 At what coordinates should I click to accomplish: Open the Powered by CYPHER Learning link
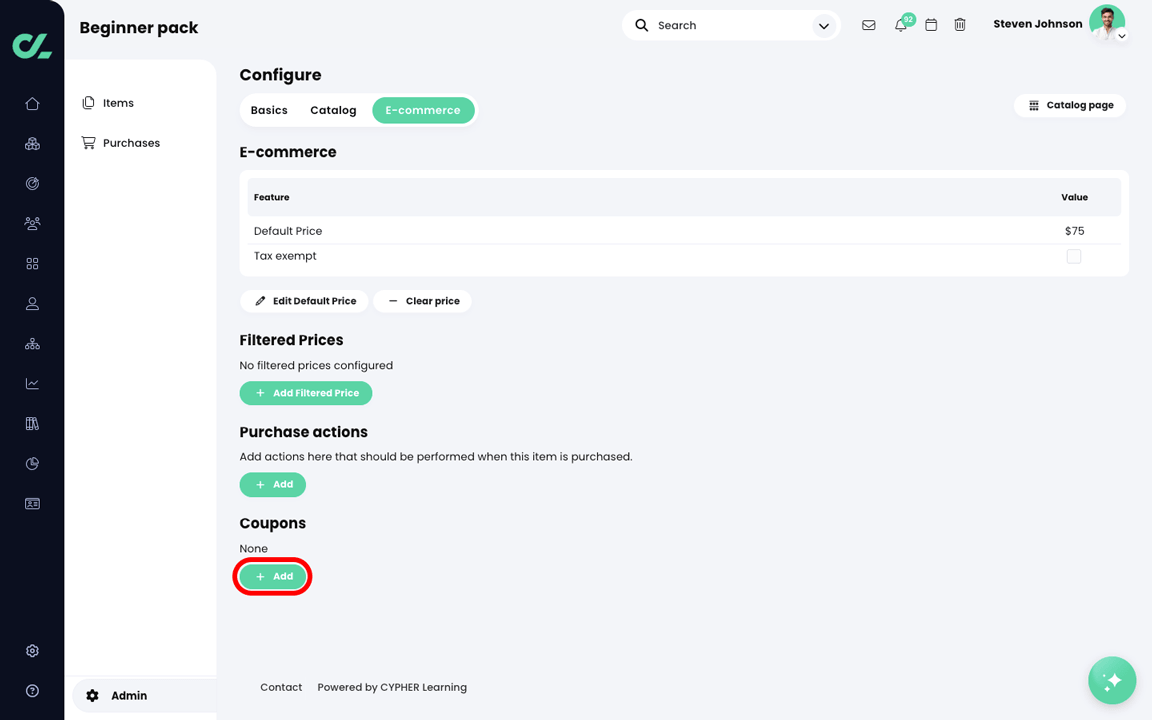coord(392,688)
